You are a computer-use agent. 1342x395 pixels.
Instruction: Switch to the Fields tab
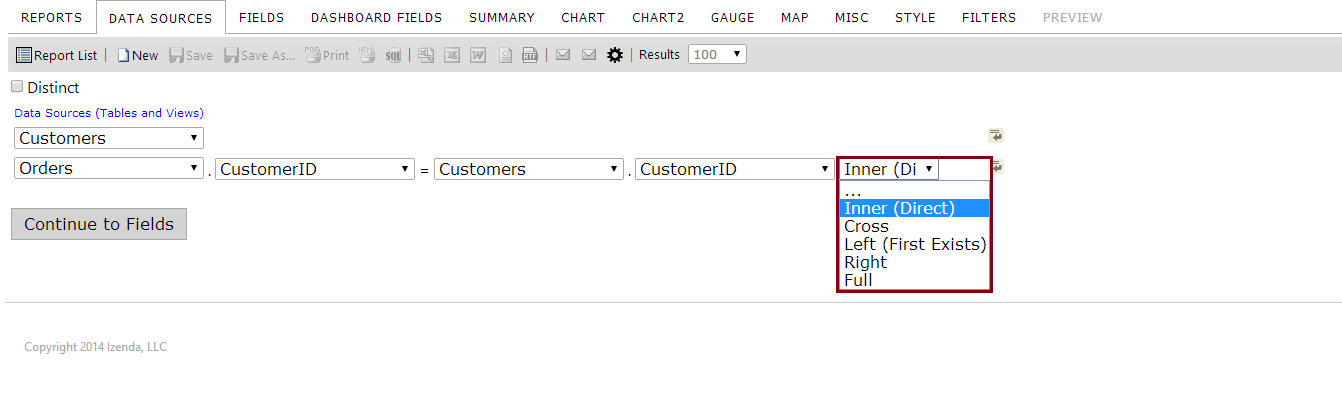tap(262, 17)
